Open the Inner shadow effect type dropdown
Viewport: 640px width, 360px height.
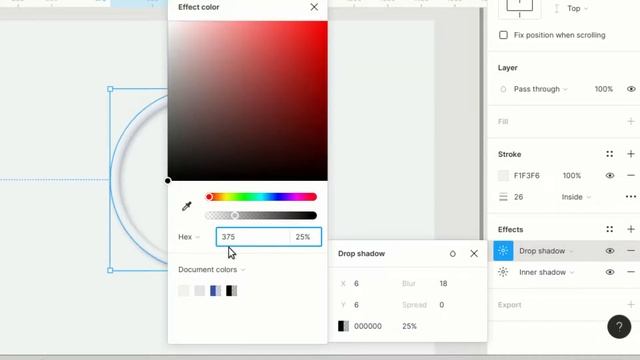(547, 272)
